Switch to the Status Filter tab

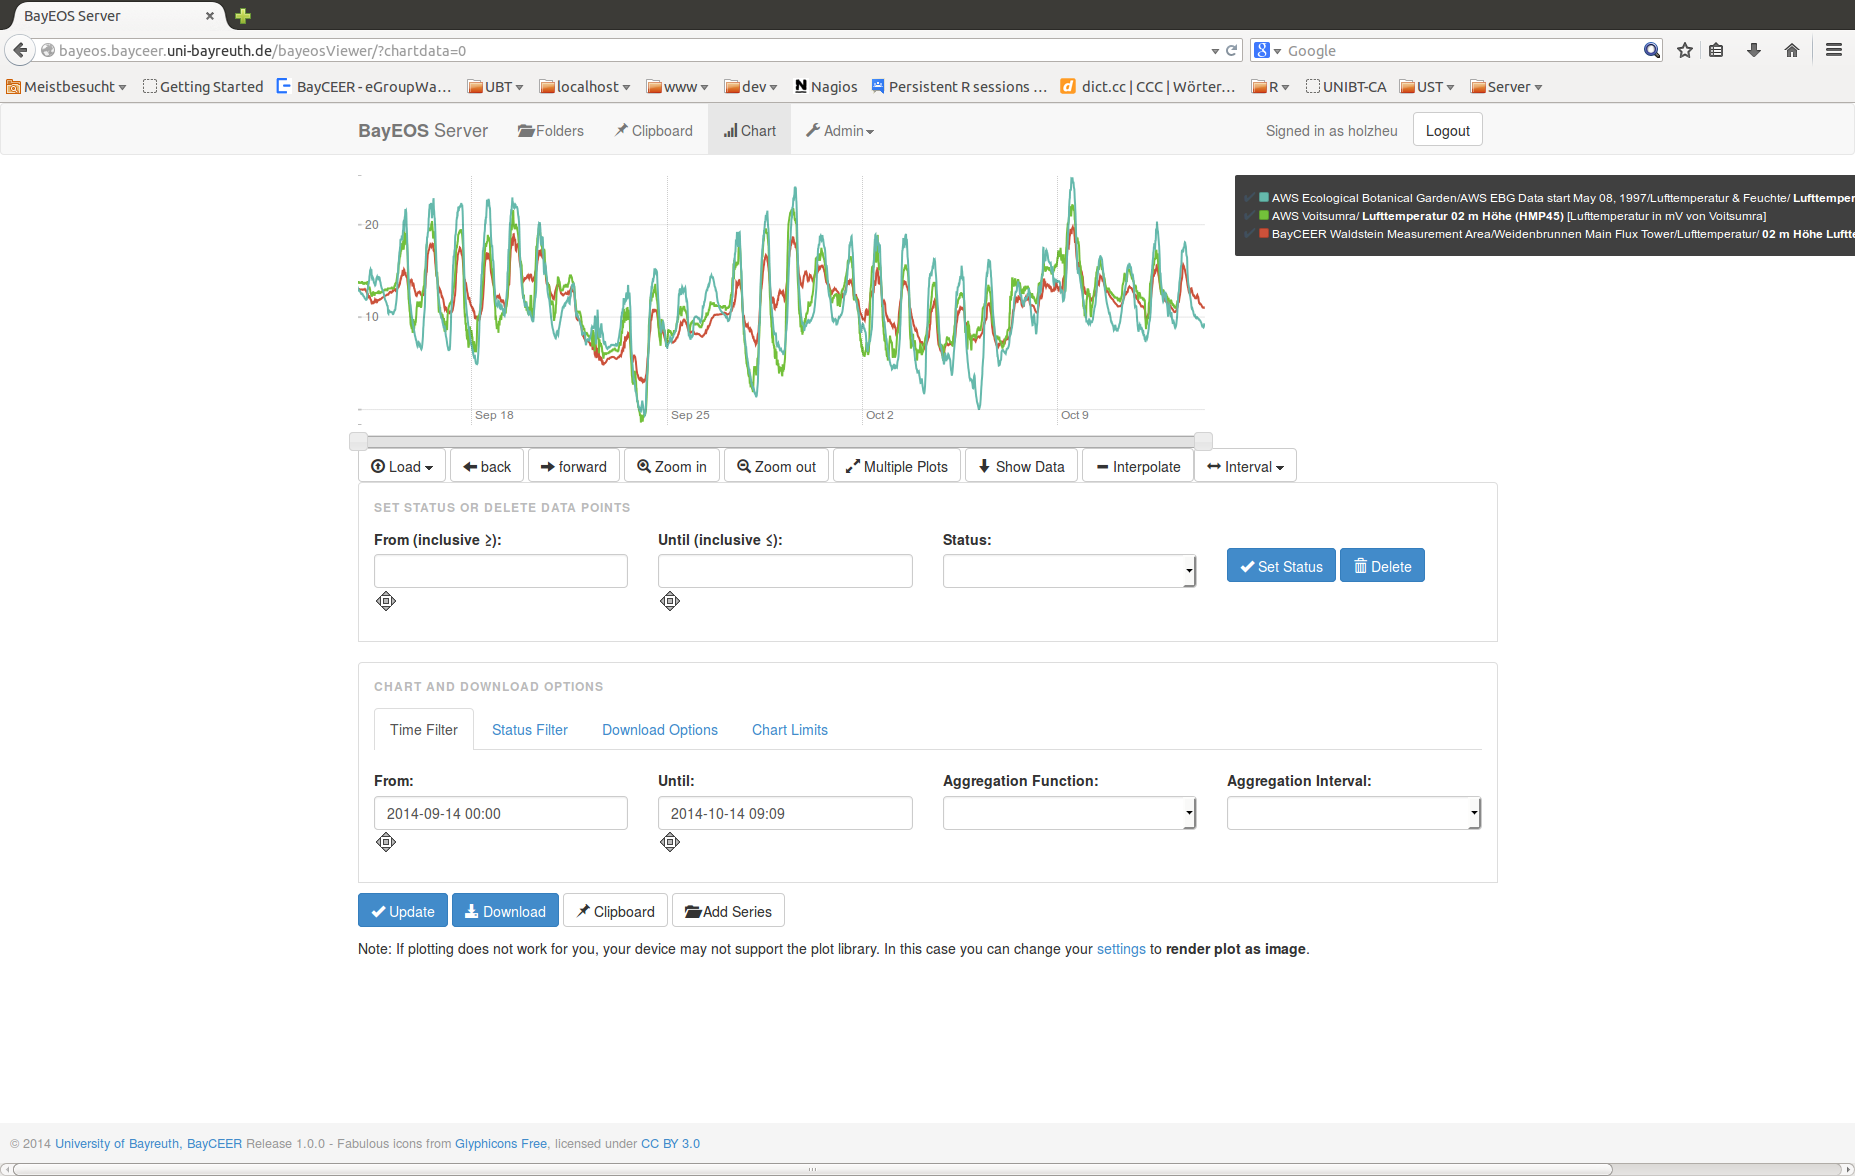pos(530,730)
